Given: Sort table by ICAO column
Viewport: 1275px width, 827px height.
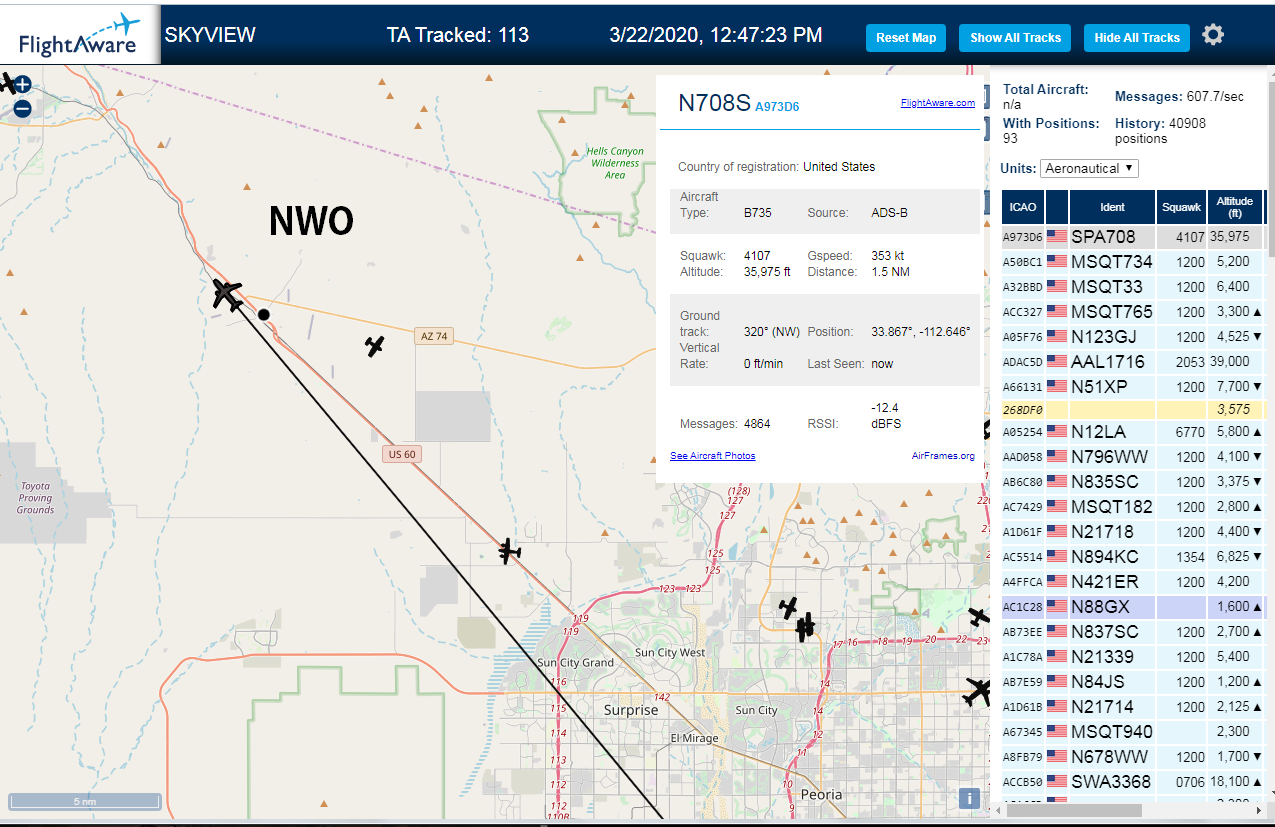Looking at the screenshot, I should [x=1023, y=207].
